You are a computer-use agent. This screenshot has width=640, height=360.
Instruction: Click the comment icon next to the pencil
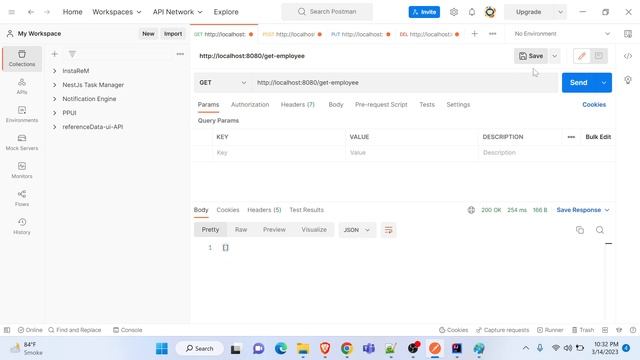599,56
